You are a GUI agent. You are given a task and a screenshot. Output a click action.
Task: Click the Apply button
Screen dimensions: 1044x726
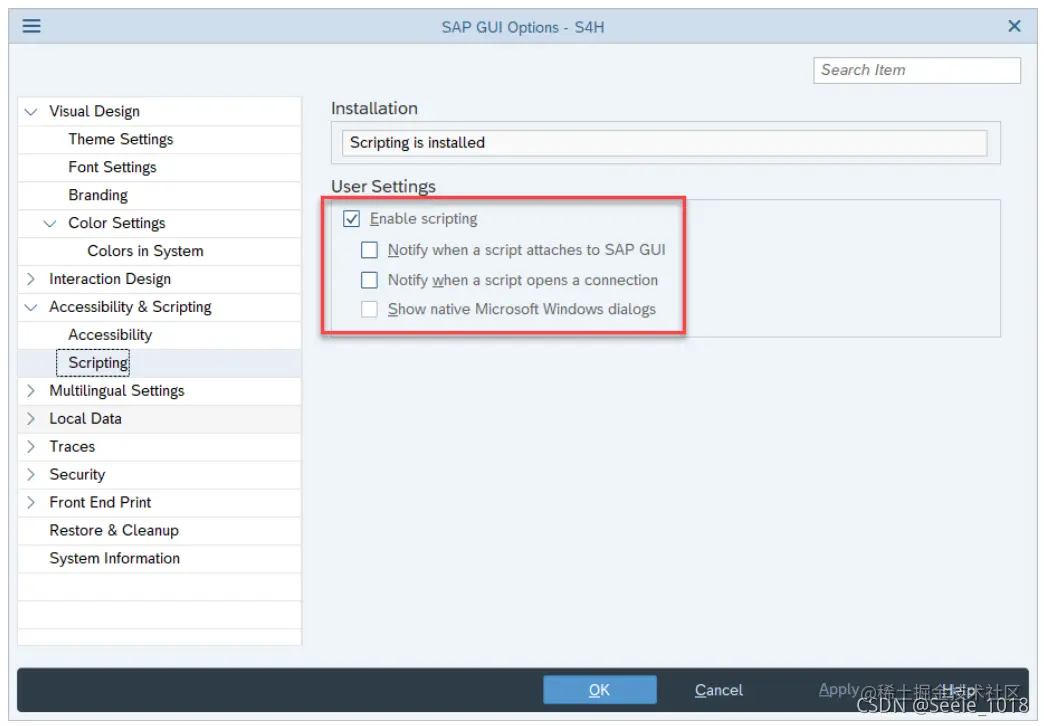838,689
